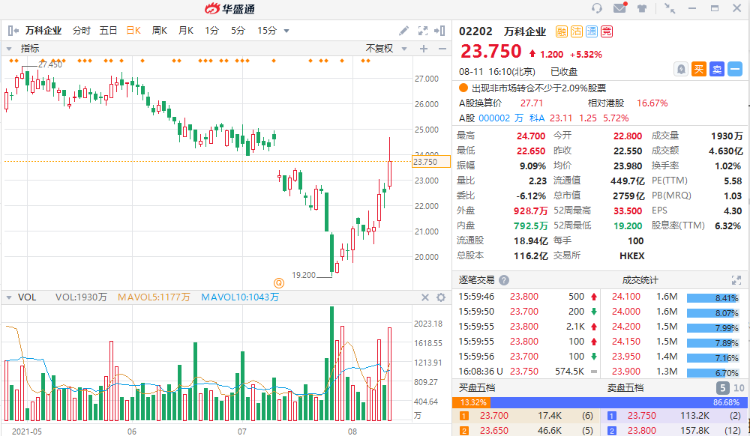
Task: Click the 27.450 high price marker
Action: pyautogui.click(x=50, y=64)
